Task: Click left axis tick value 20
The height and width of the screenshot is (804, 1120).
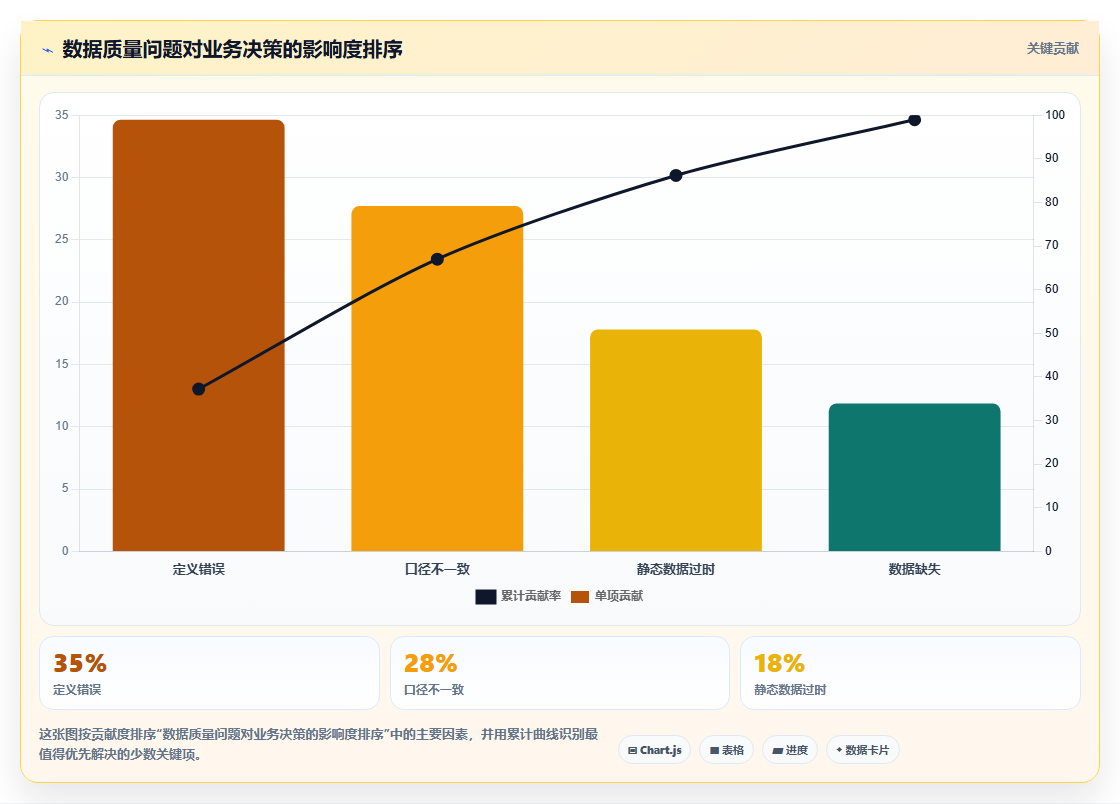Action: tap(62, 301)
